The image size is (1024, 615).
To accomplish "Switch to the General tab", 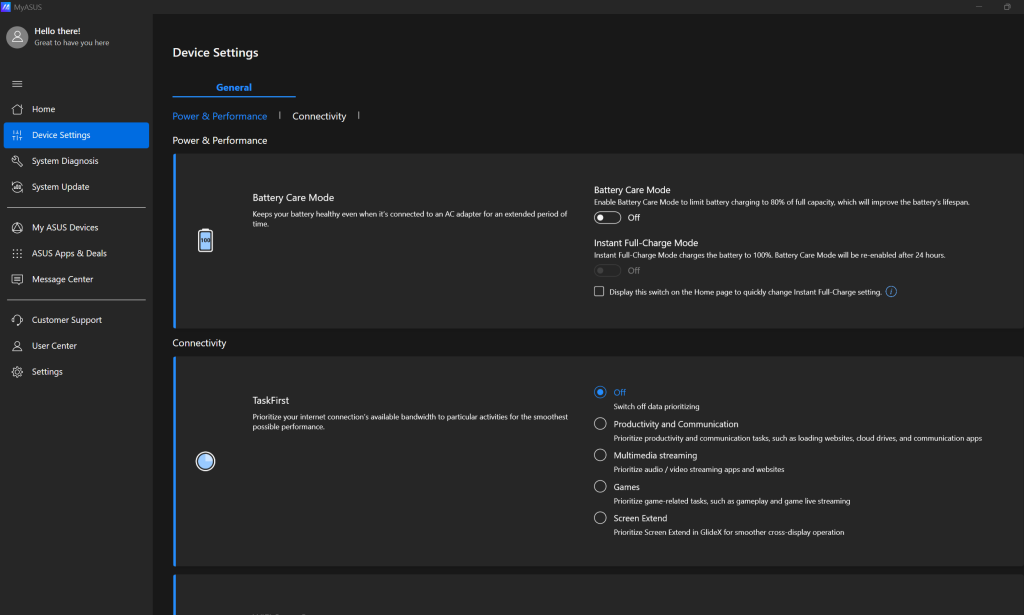I will [x=234, y=88].
